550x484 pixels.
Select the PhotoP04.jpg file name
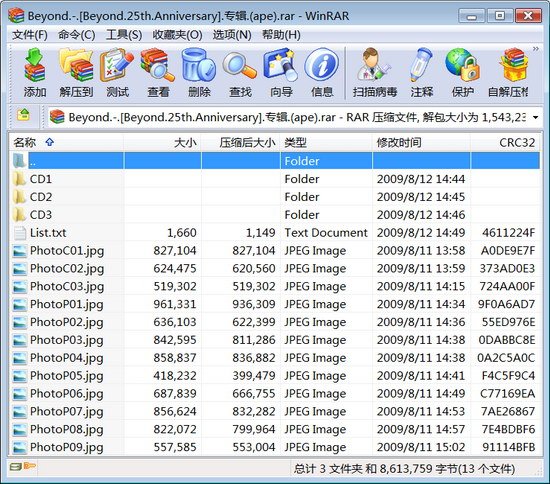click(x=67, y=358)
